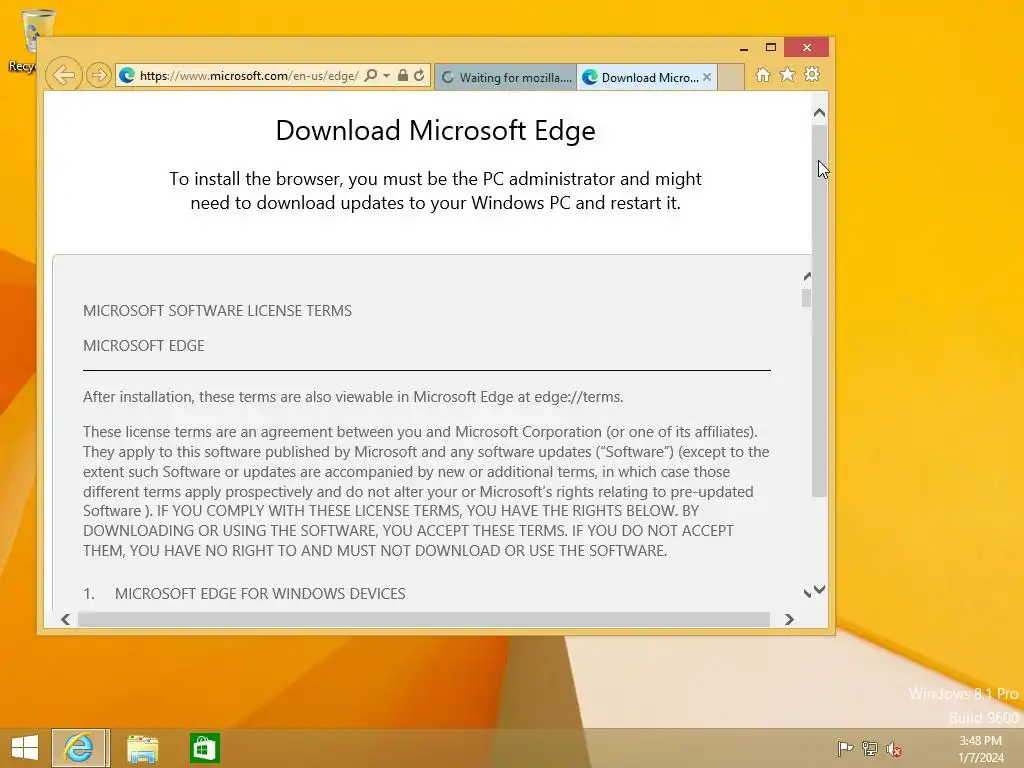Select the Download Microsoft Edge tab
This screenshot has height=768, width=1024.
(x=640, y=77)
